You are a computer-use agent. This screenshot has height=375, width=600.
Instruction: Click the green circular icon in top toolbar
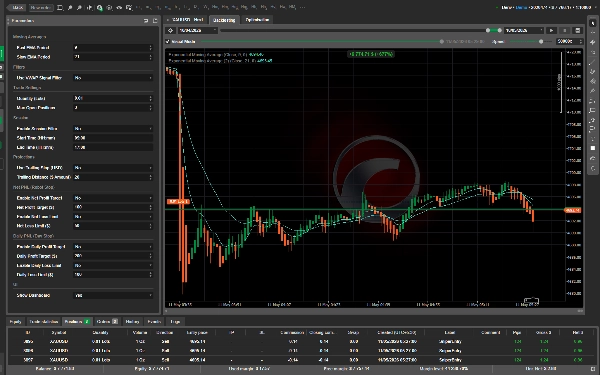99,7
